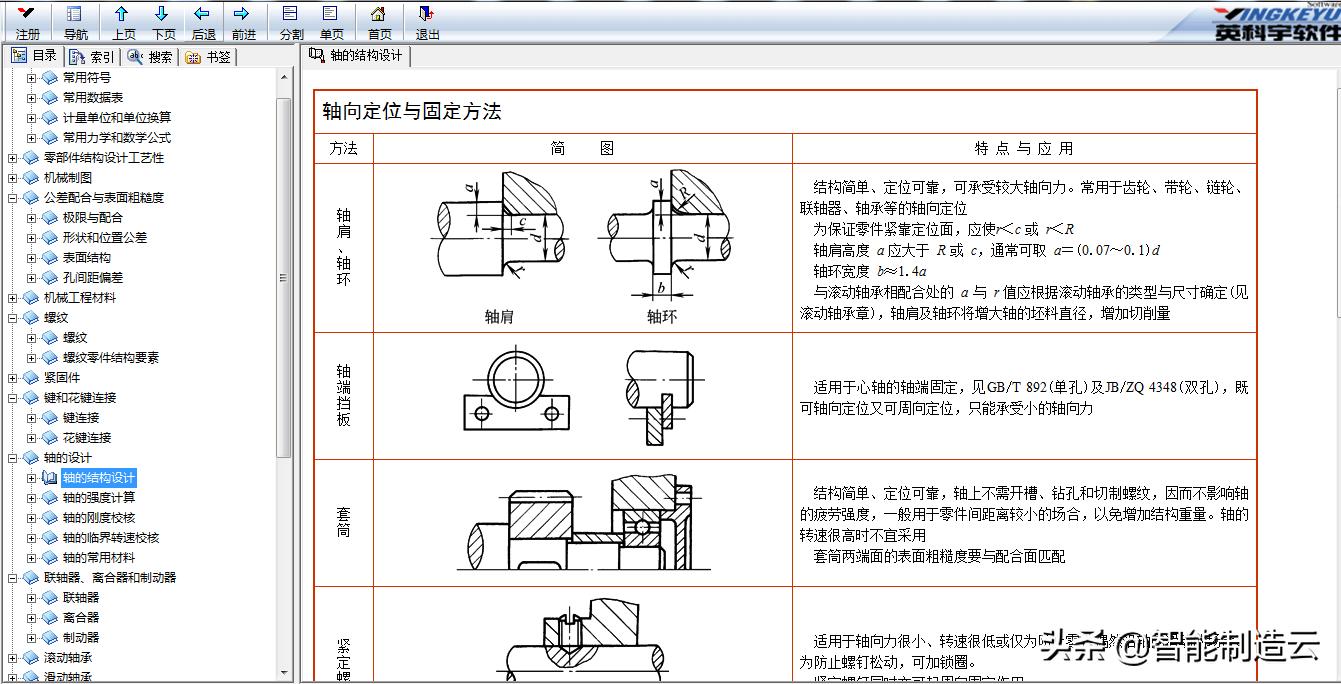This screenshot has width=1341, height=684.
Task: Expand the 常用符号 tree node
Action: coord(31,77)
